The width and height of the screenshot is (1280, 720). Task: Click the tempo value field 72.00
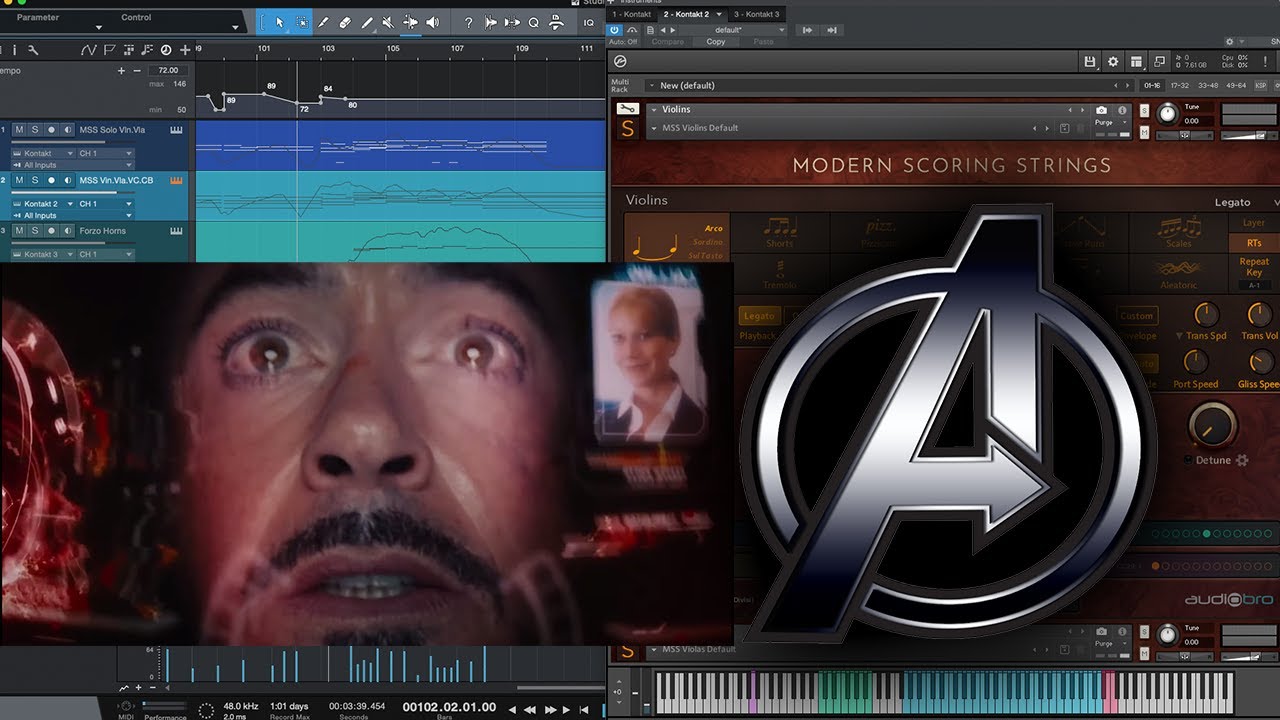(167, 71)
